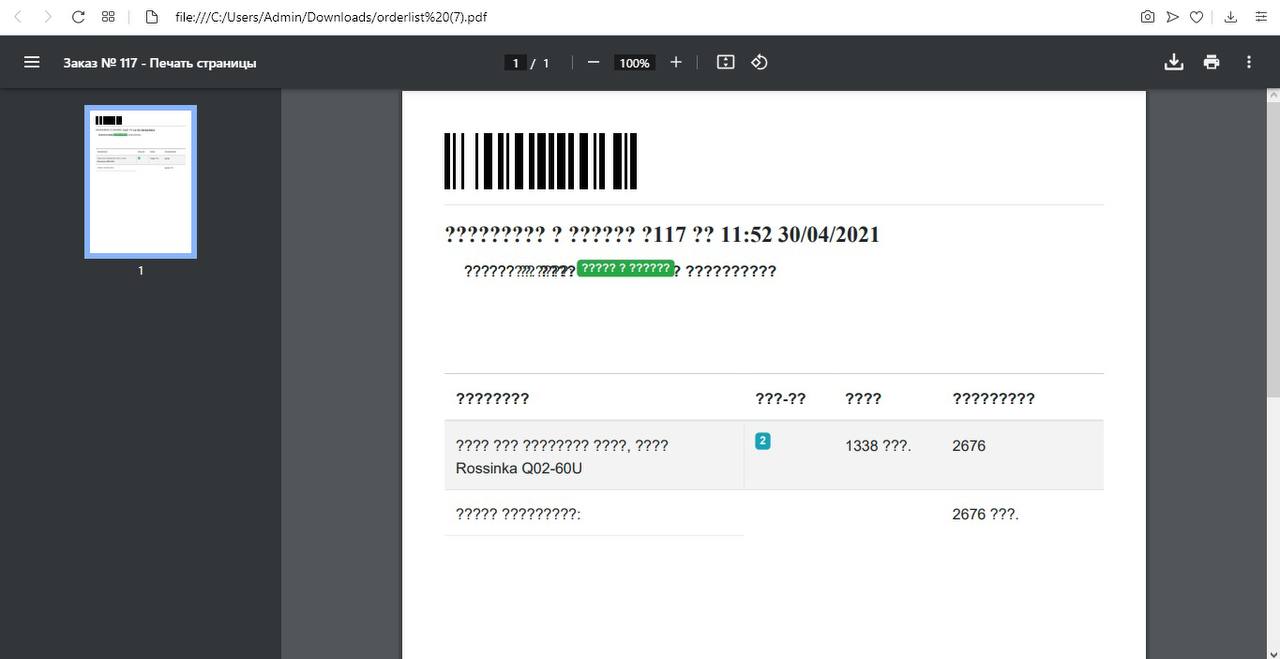Click the address bar file URL
The width and height of the screenshot is (1280, 659).
click(x=331, y=17)
